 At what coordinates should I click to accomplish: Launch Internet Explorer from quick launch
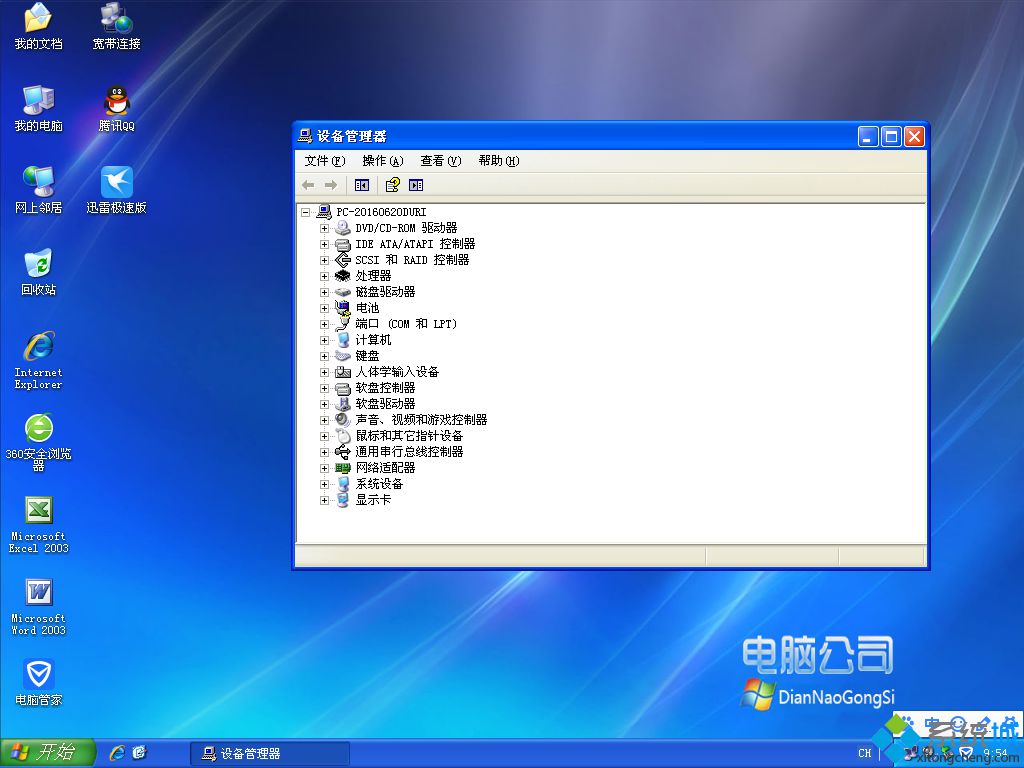click(118, 753)
